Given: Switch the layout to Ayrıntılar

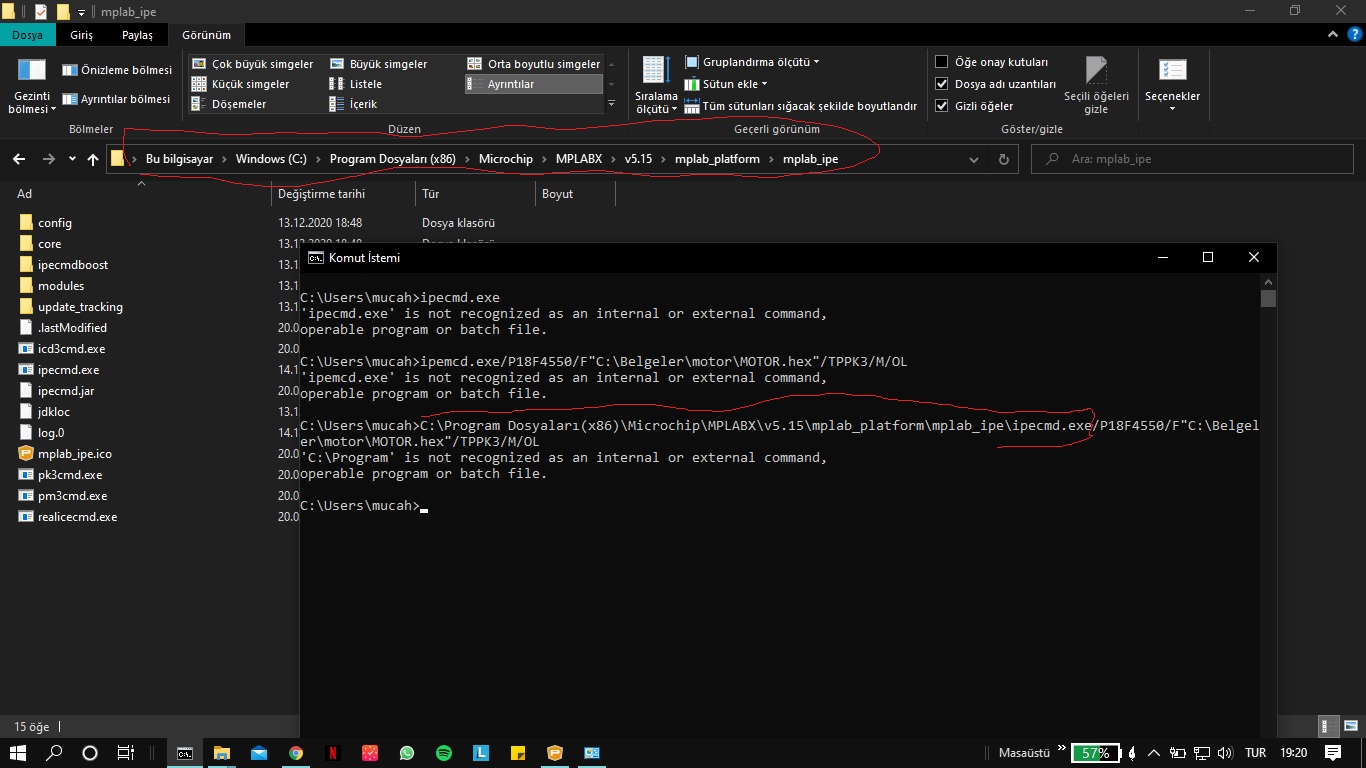Looking at the screenshot, I should (x=534, y=84).
